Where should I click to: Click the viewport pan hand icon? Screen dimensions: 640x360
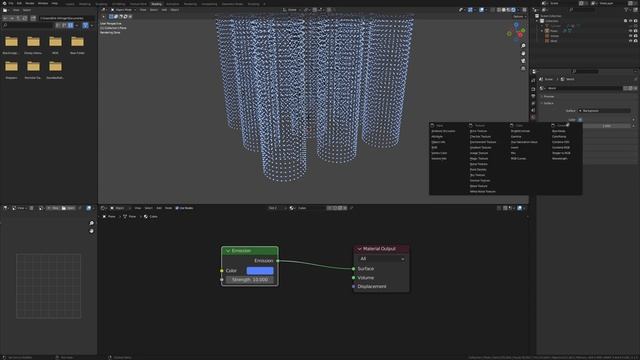[523, 53]
